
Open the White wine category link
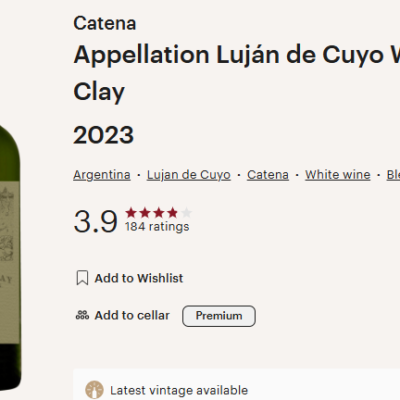pyautogui.click(x=338, y=175)
